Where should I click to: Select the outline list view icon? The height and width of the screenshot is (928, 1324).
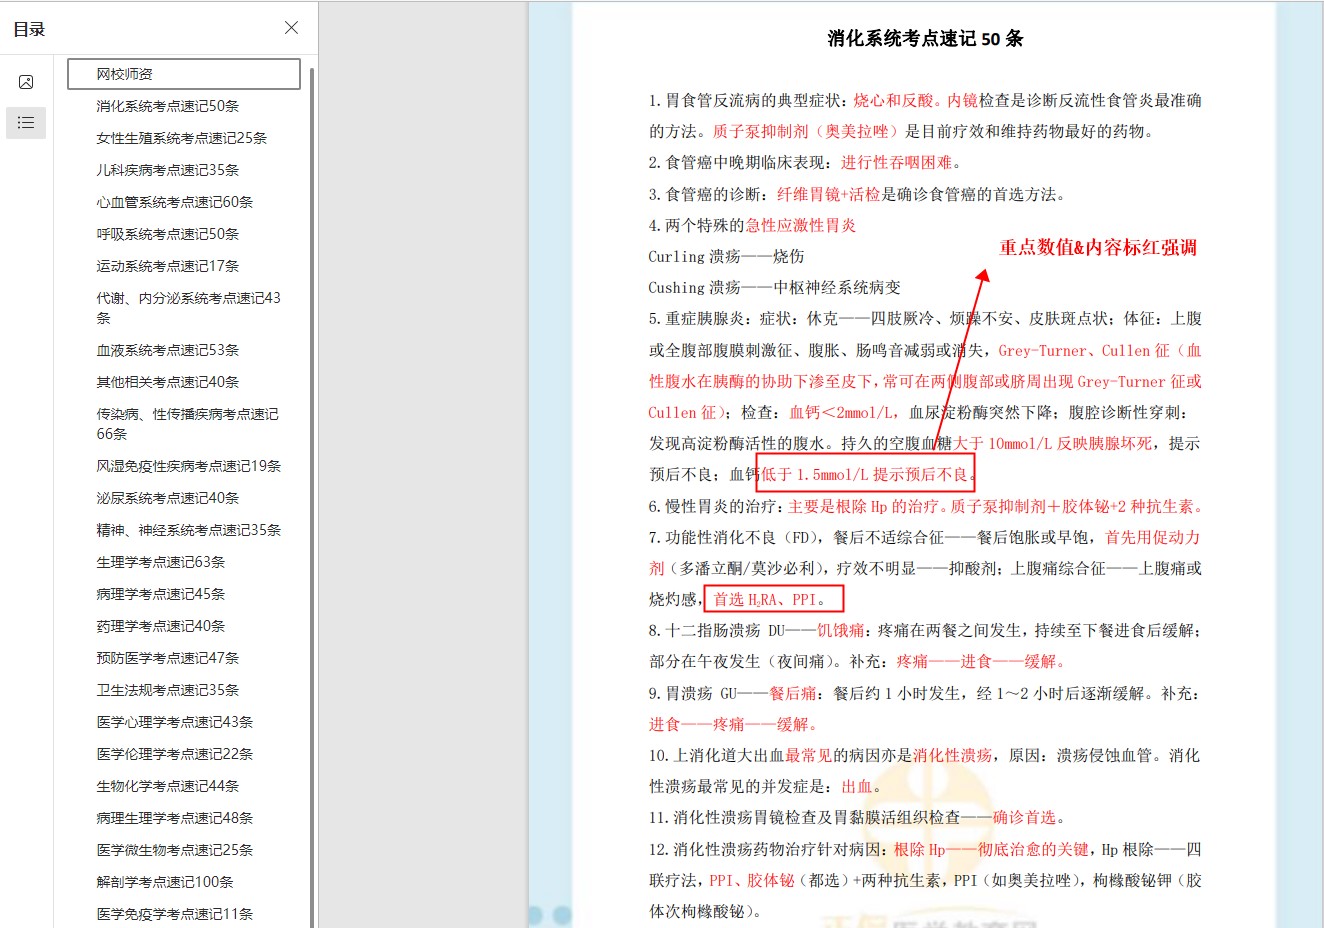coord(26,122)
